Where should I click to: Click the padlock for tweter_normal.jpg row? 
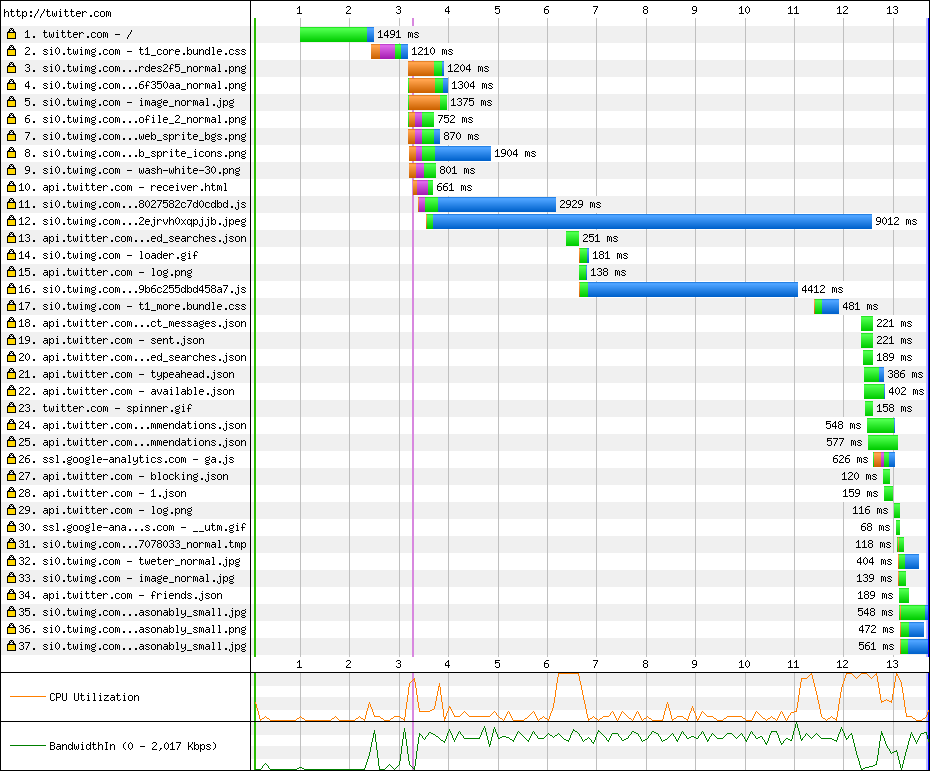[x=11, y=561]
